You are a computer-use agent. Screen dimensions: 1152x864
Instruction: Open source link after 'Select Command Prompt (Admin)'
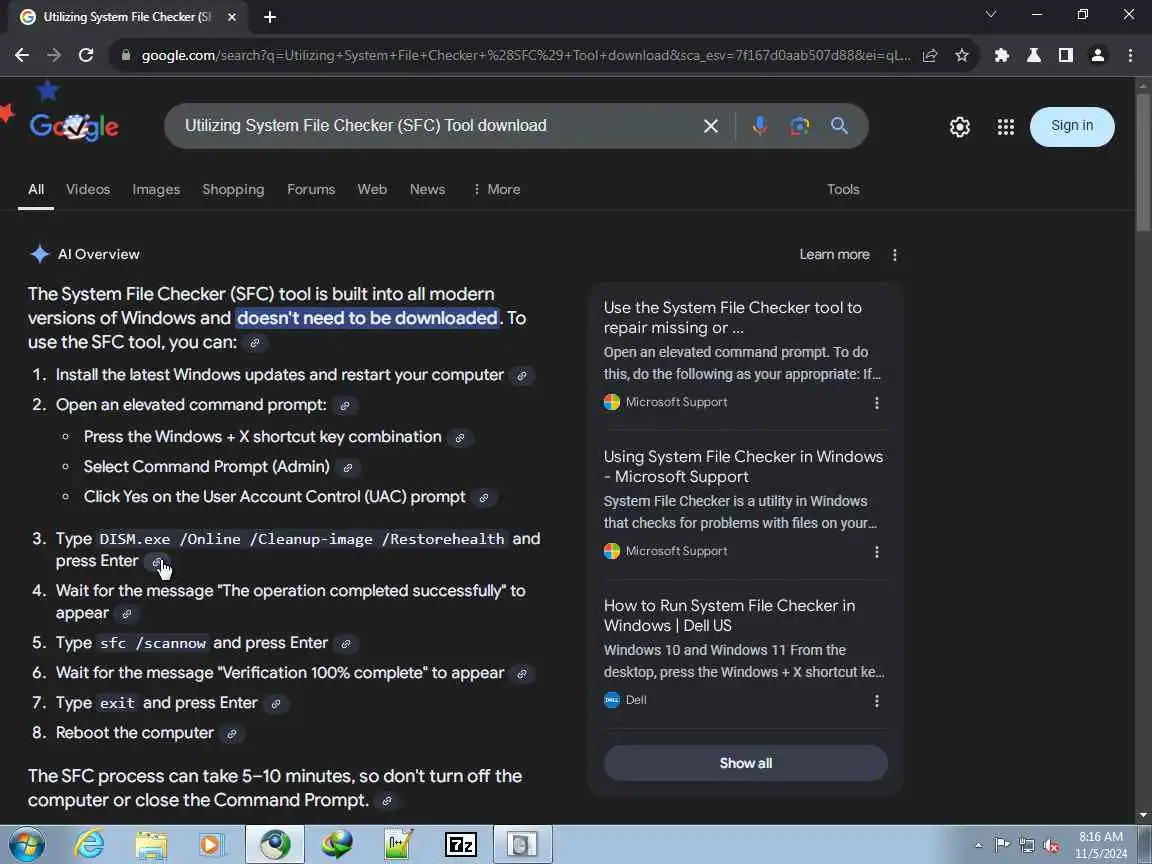click(348, 468)
